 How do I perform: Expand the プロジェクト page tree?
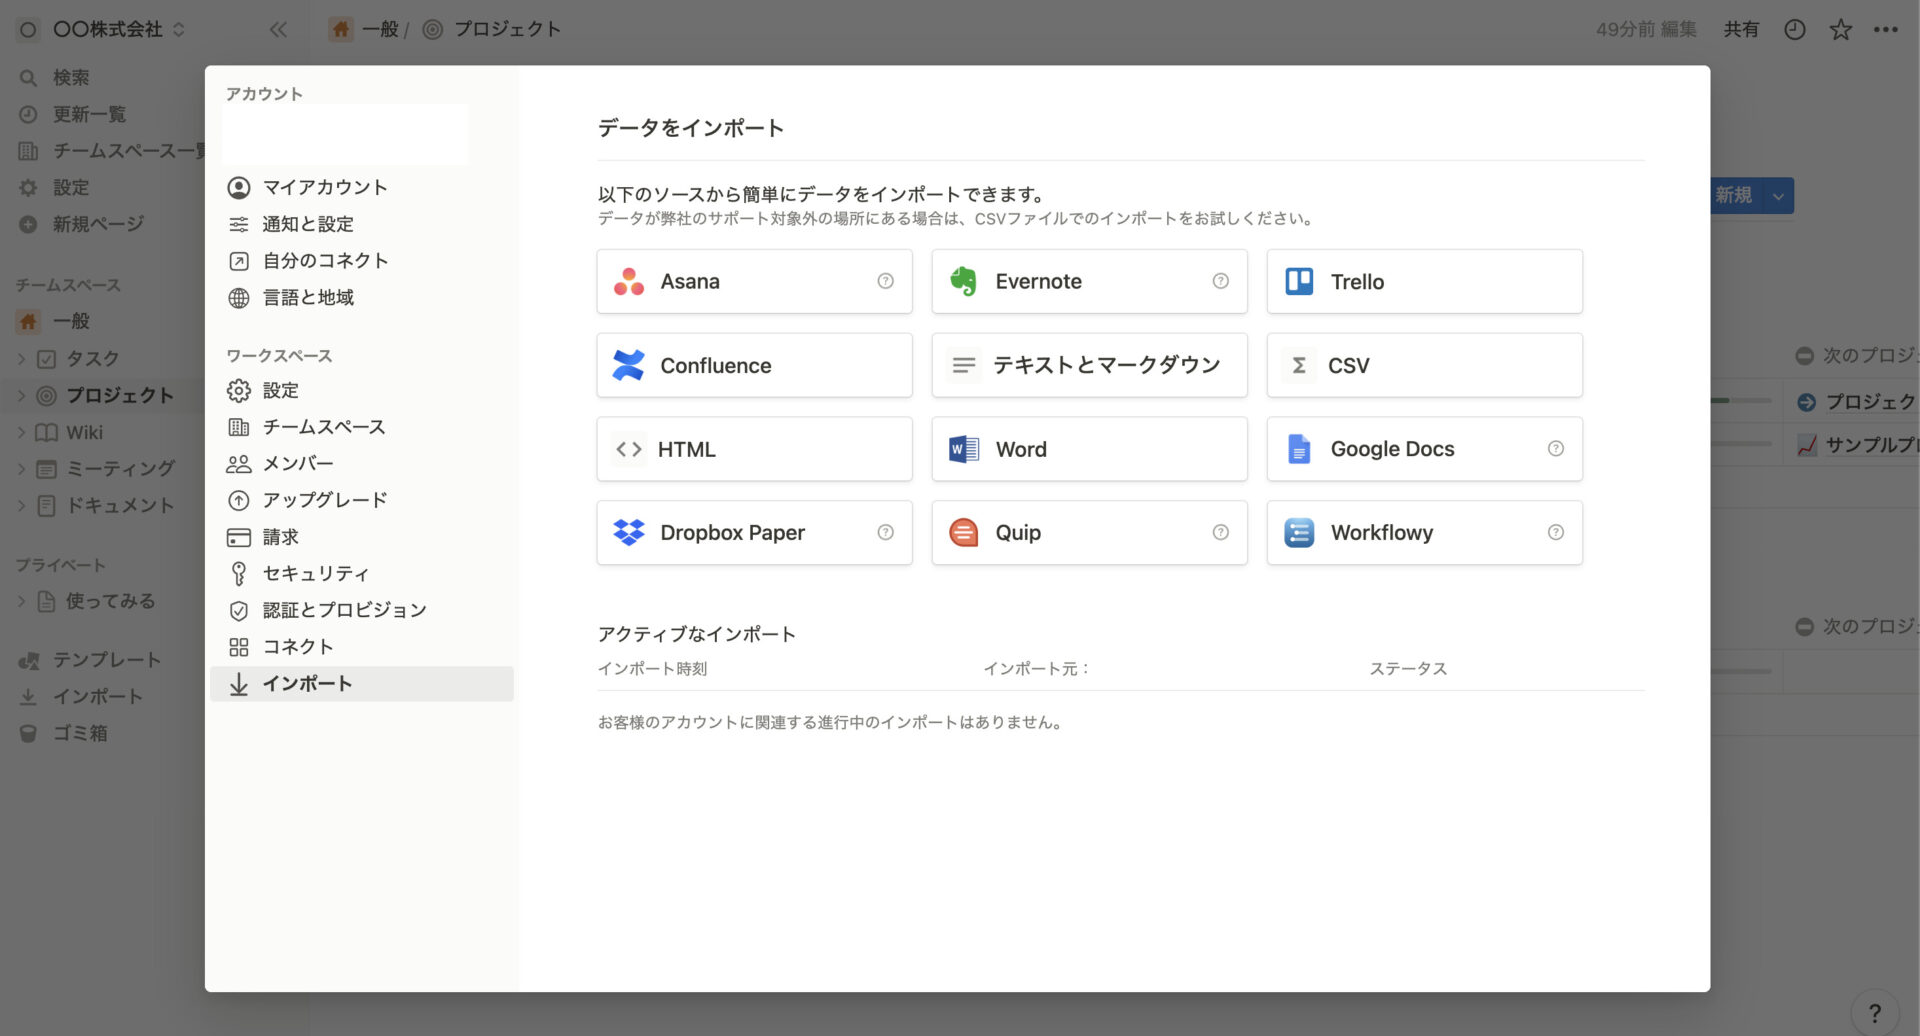click(x=21, y=396)
